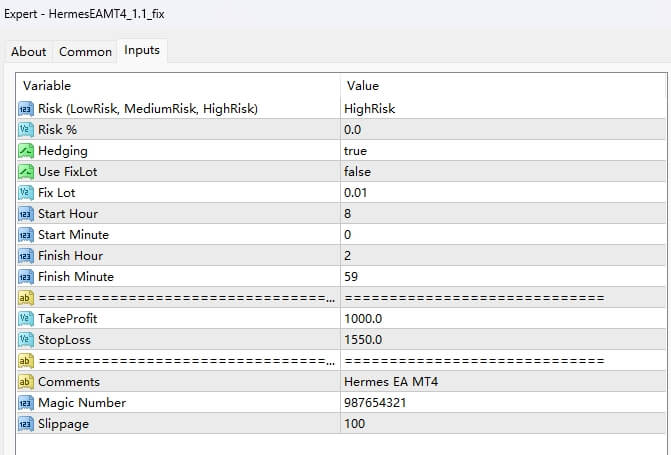This screenshot has width=671, height=455.
Task: Select the Finish Hour variable name
Action: pos(70,256)
